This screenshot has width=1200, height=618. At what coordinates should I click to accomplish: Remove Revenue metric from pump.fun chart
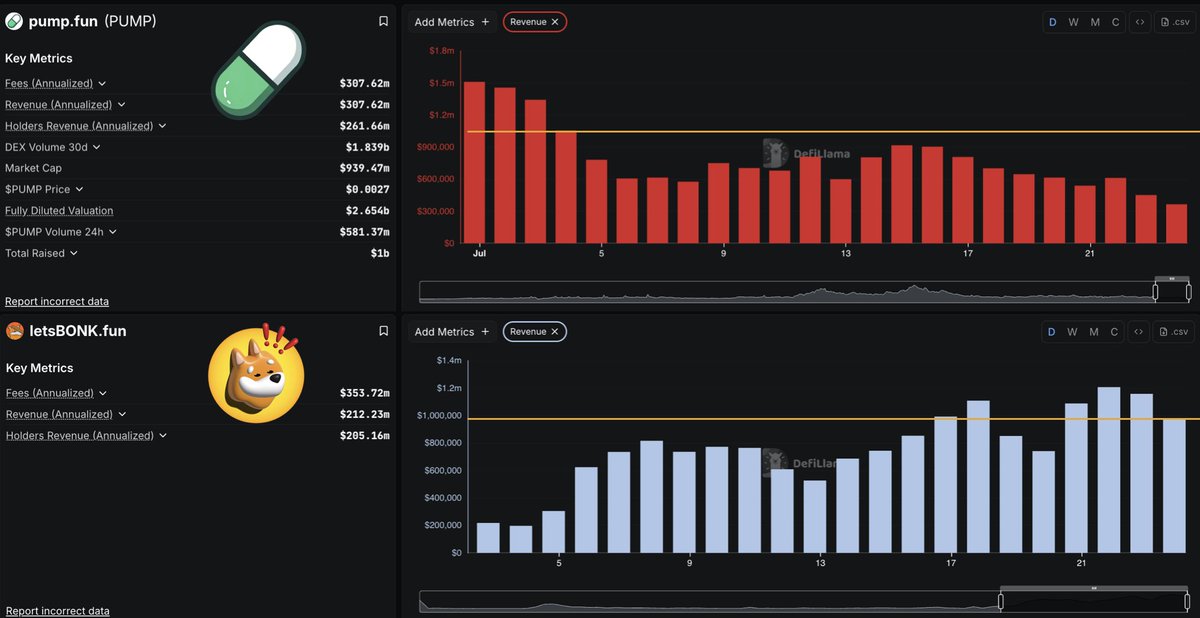point(555,22)
